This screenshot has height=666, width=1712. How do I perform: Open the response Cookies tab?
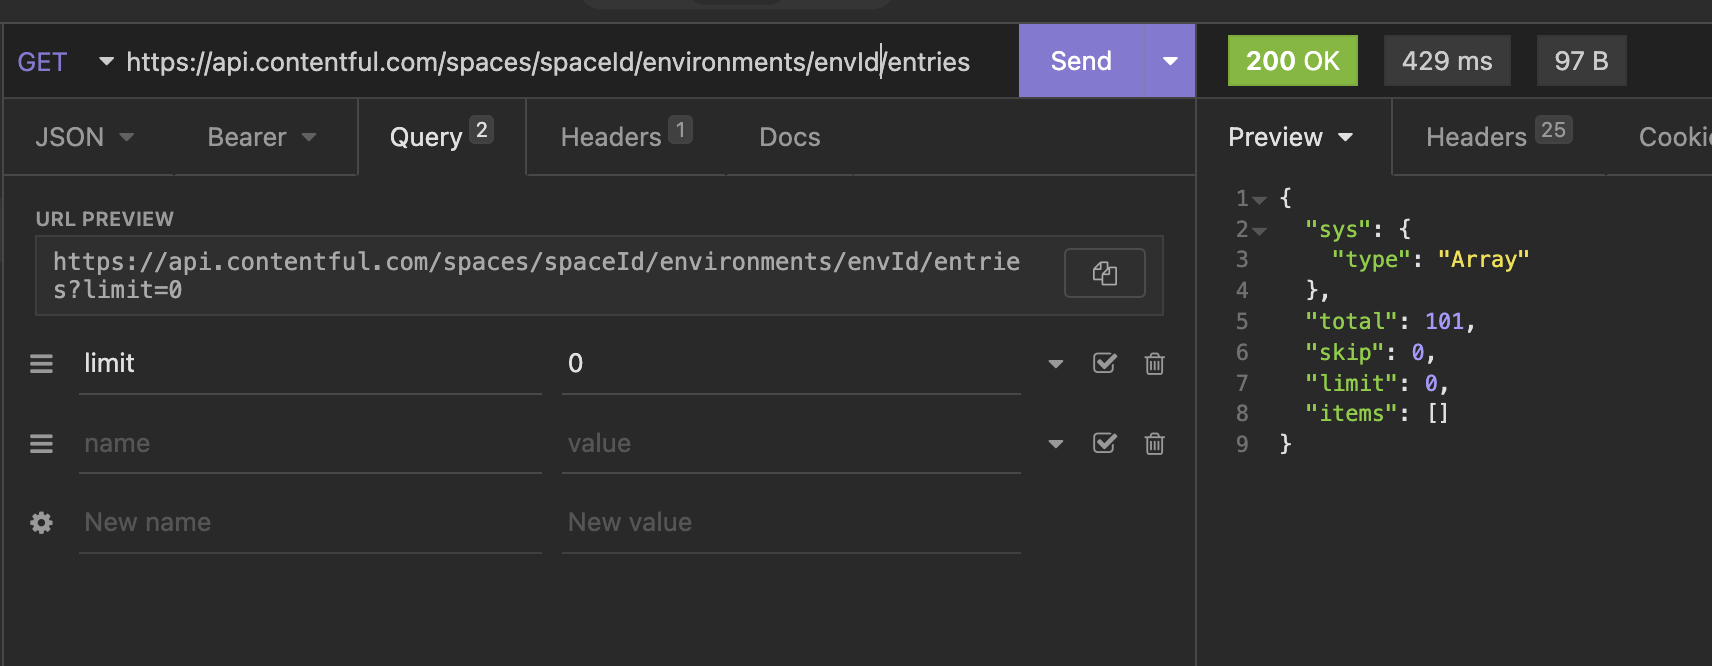[x=1674, y=137]
